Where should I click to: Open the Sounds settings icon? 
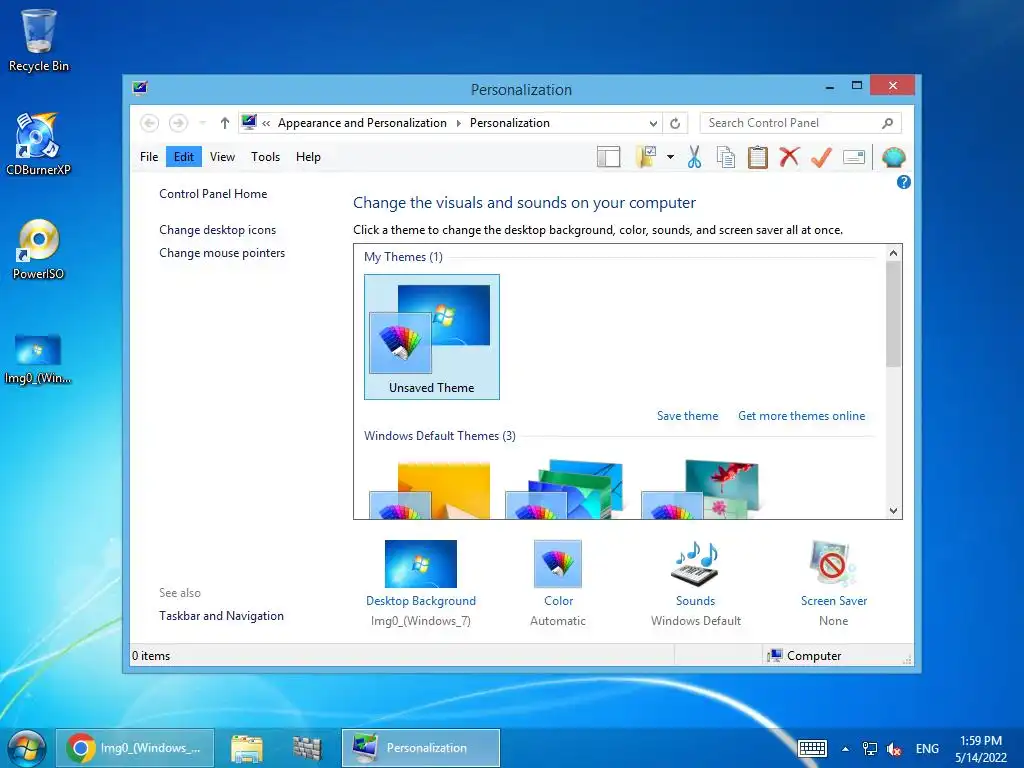pos(696,564)
